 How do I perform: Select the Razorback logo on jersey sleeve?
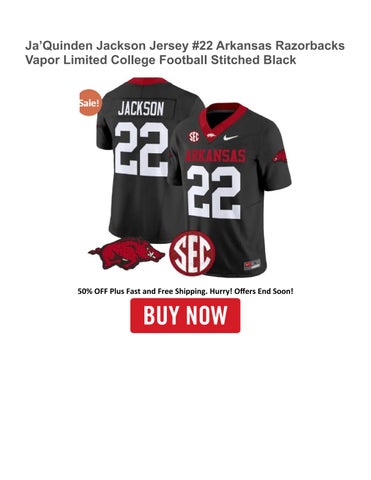pyautogui.click(x=279, y=157)
